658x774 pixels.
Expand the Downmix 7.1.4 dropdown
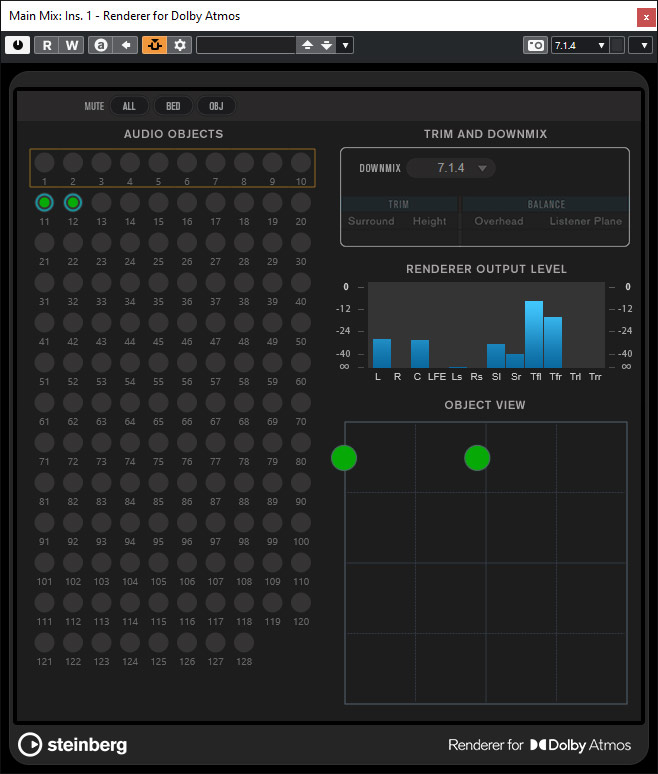451,168
